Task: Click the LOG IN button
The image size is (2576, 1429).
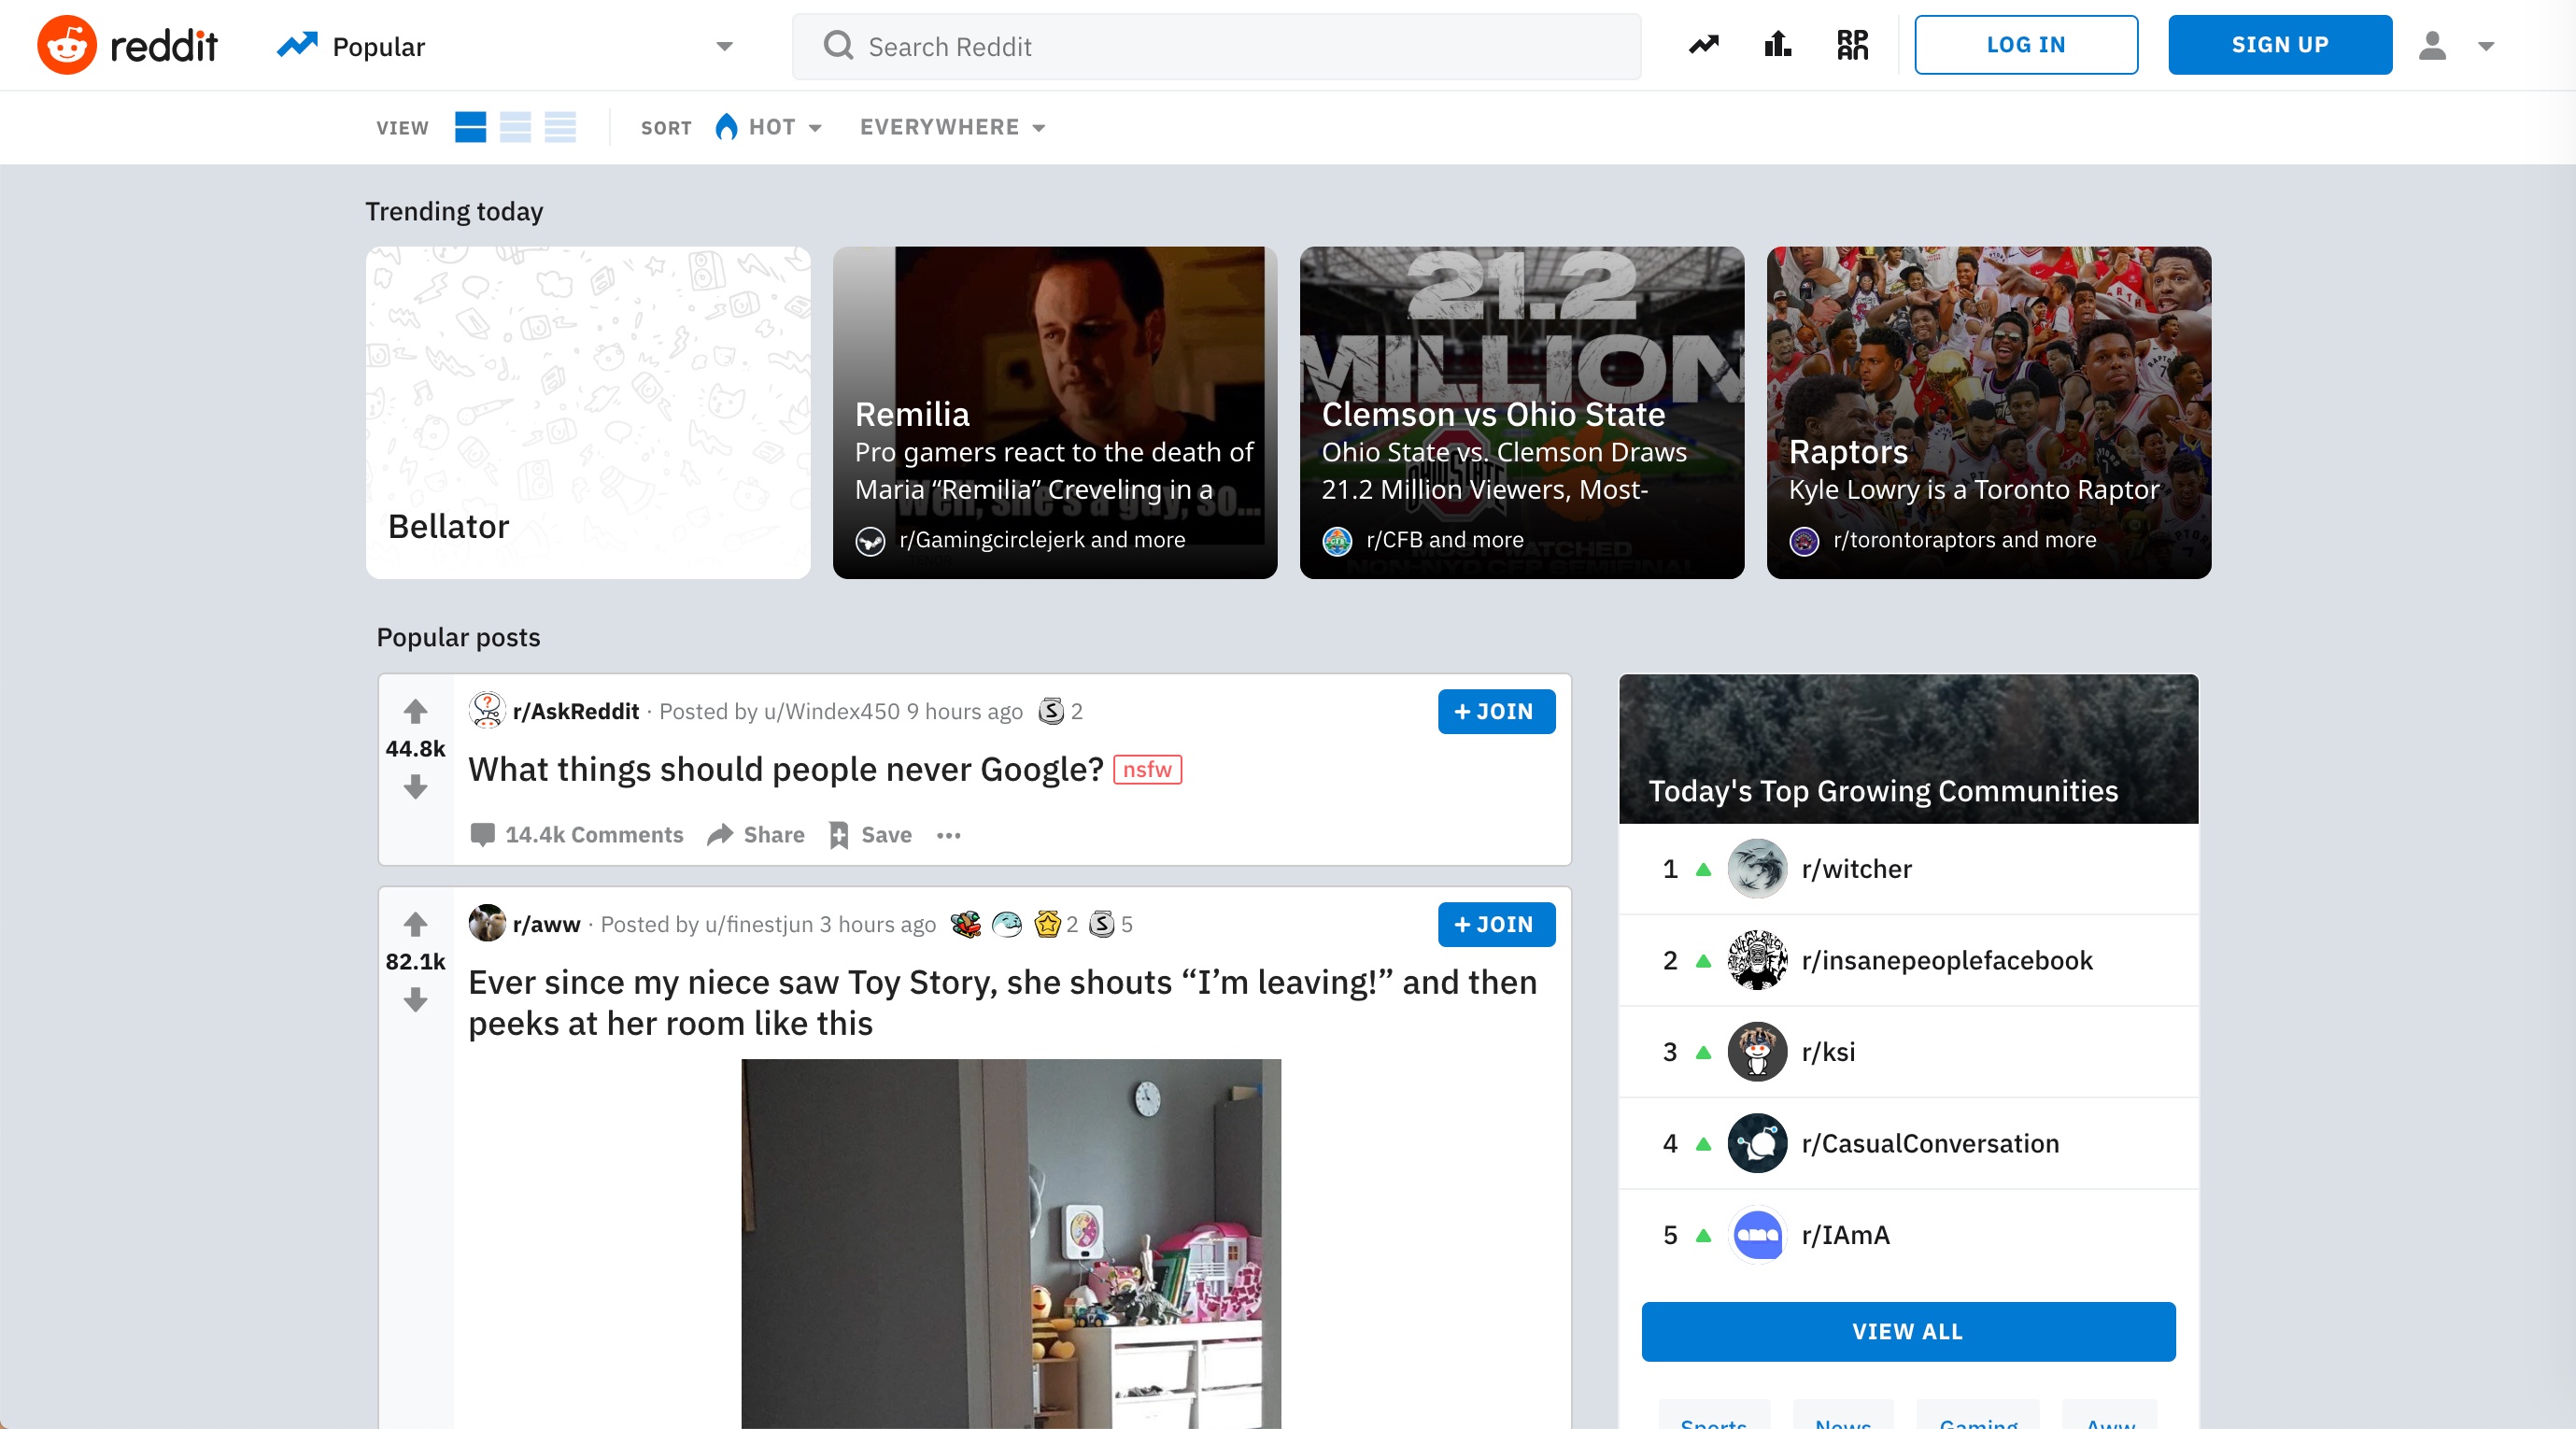Action: [x=2024, y=44]
